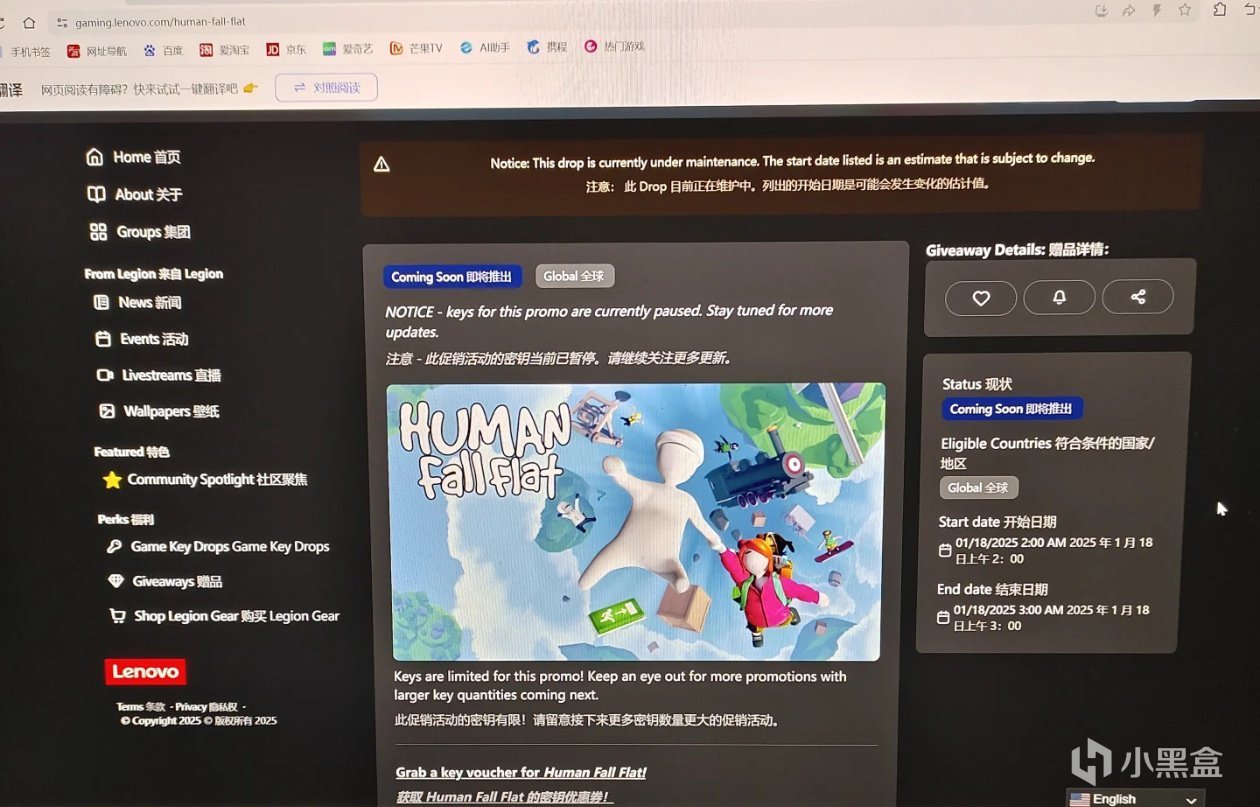Click the red Lenovo logo
The width and height of the screenshot is (1260, 807).
point(145,672)
